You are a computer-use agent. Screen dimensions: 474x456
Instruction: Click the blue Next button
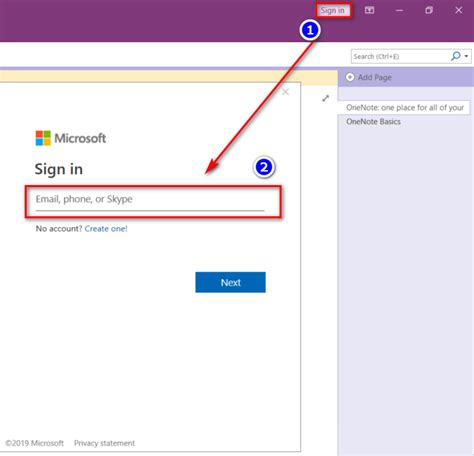click(x=230, y=282)
